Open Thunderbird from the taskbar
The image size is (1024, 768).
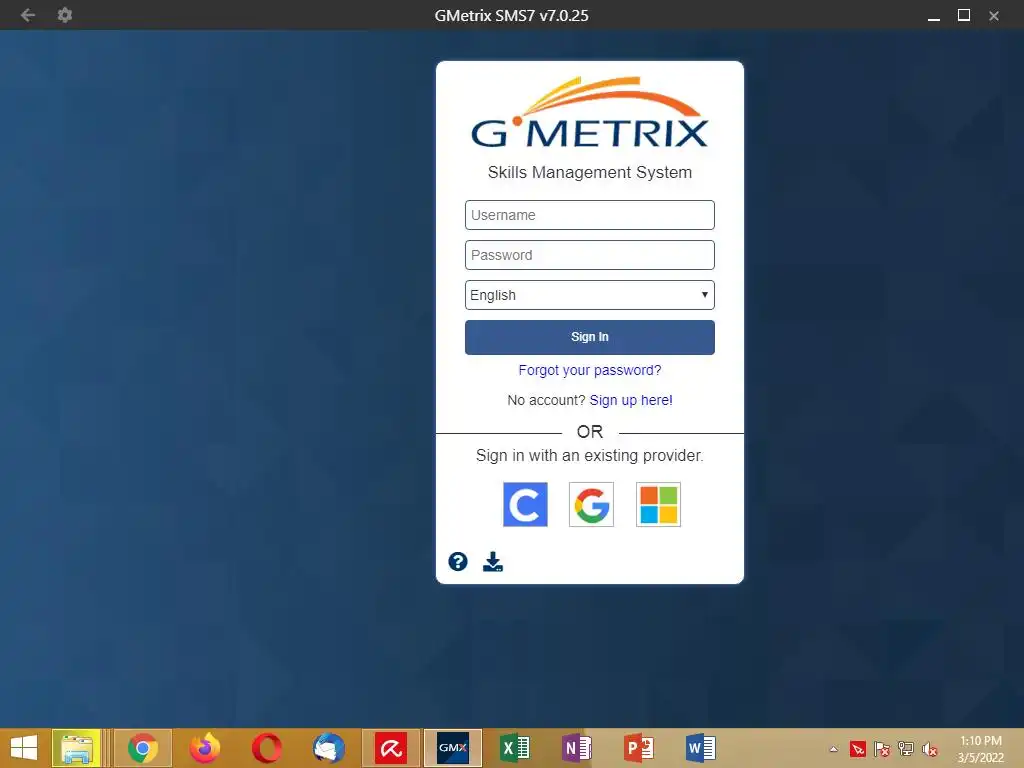tap(328, 748)
